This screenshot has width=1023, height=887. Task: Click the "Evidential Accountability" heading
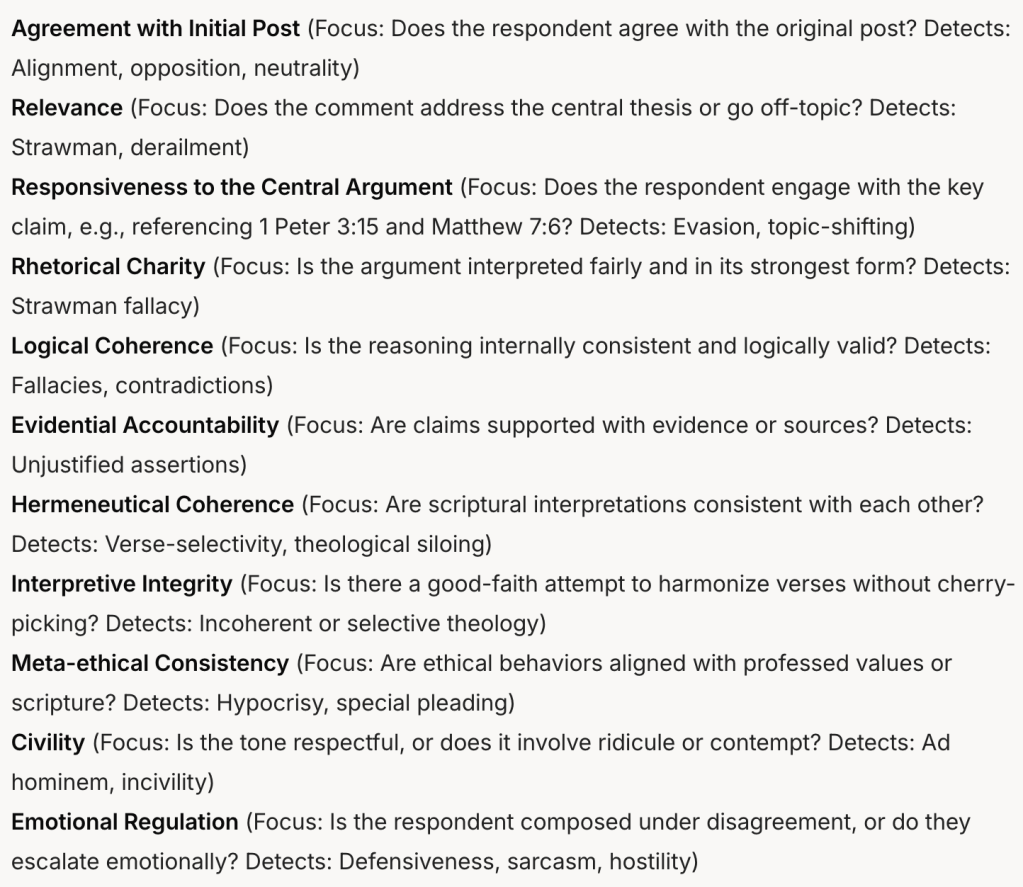pos(145,424)
